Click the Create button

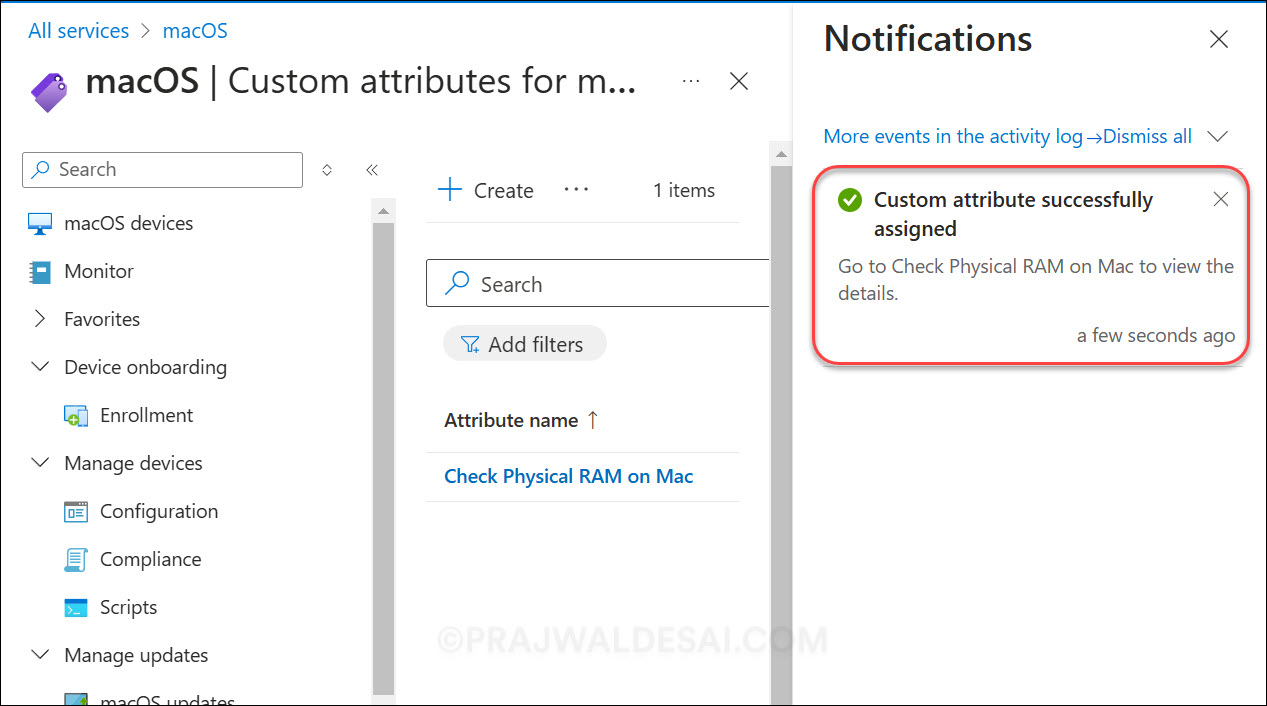pyautogui.click(x=487, y=190)
